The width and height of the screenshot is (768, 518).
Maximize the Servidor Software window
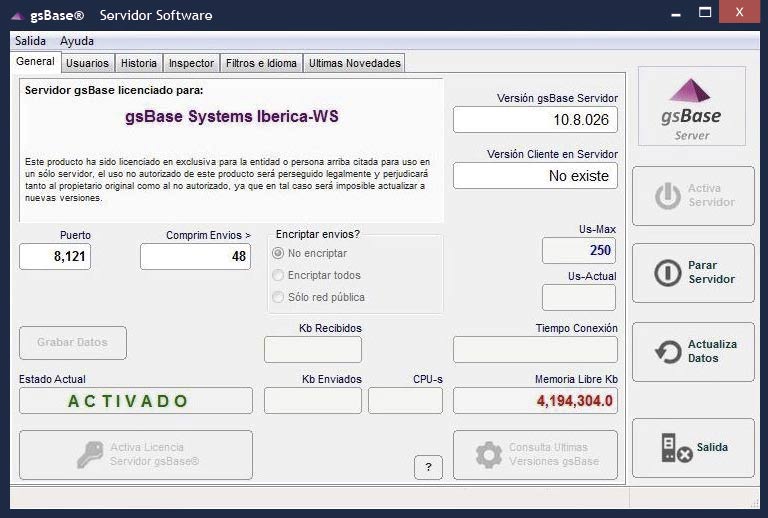pos(705,13)
